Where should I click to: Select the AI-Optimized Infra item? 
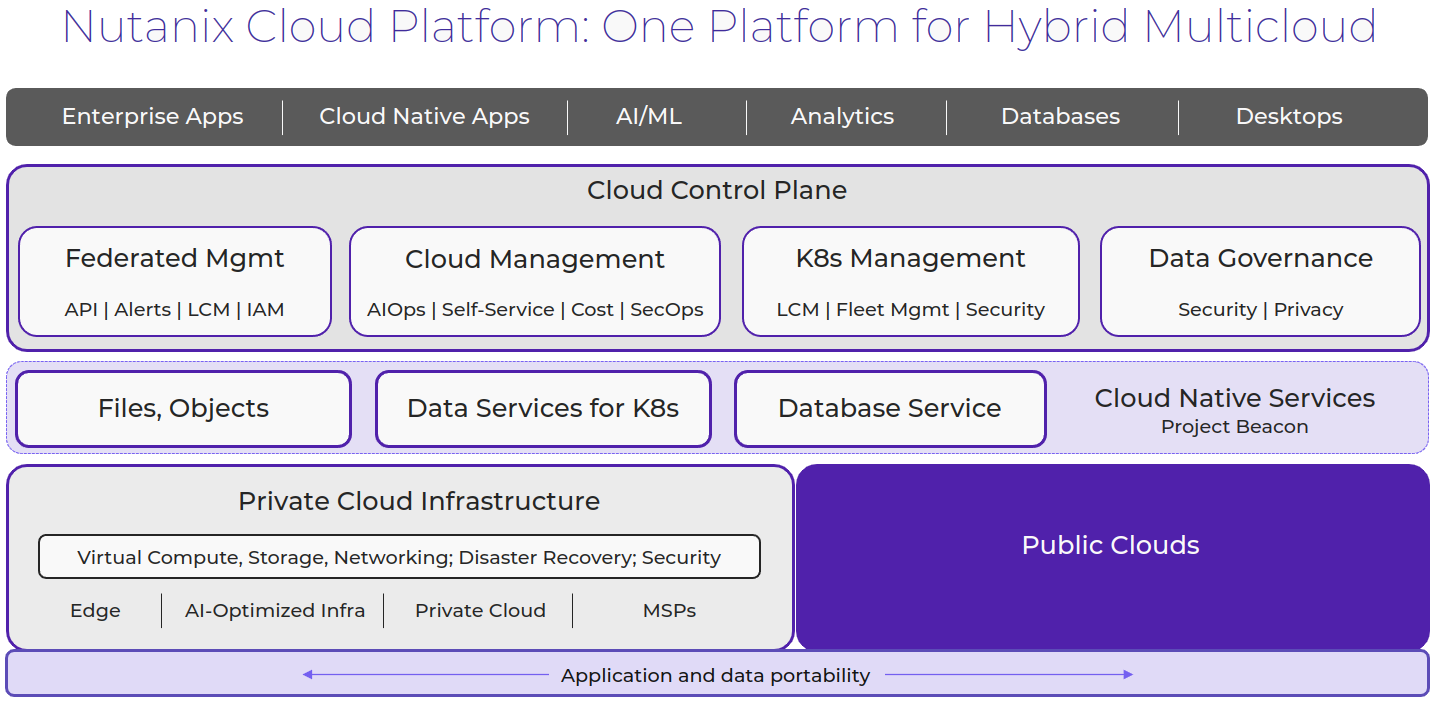pos(274,610)
